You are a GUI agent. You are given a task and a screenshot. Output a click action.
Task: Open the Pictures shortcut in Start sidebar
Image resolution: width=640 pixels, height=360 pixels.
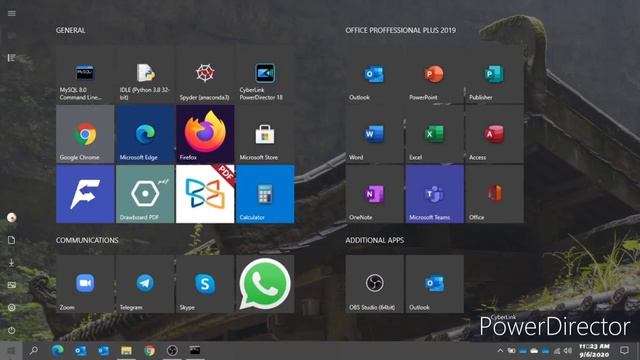click(11, 285)
